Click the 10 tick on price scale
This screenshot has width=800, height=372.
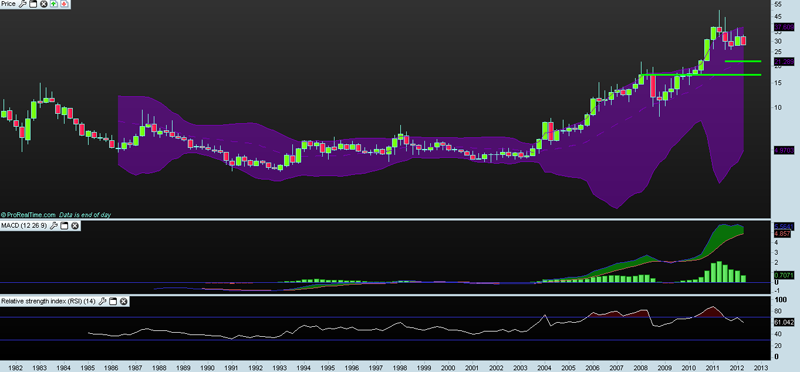point(778,107)
